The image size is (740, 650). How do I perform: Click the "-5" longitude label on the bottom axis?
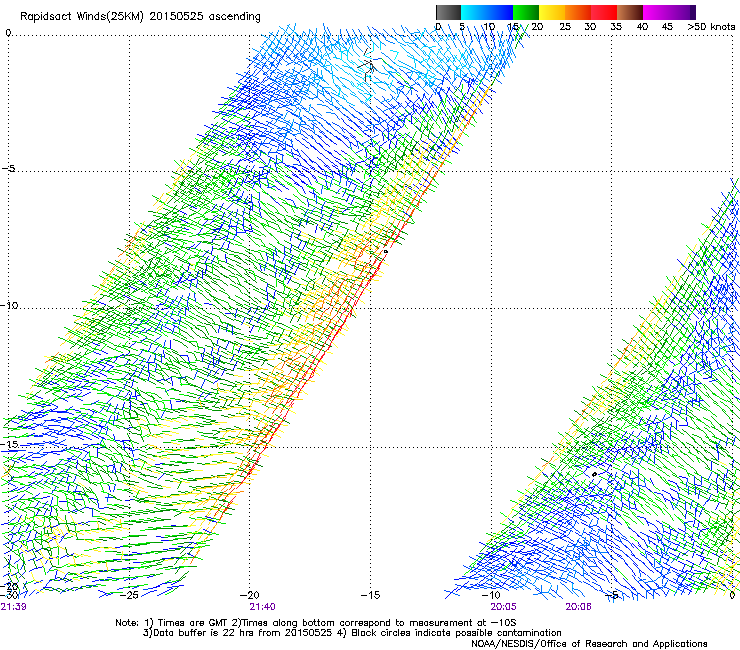(612, 595)
